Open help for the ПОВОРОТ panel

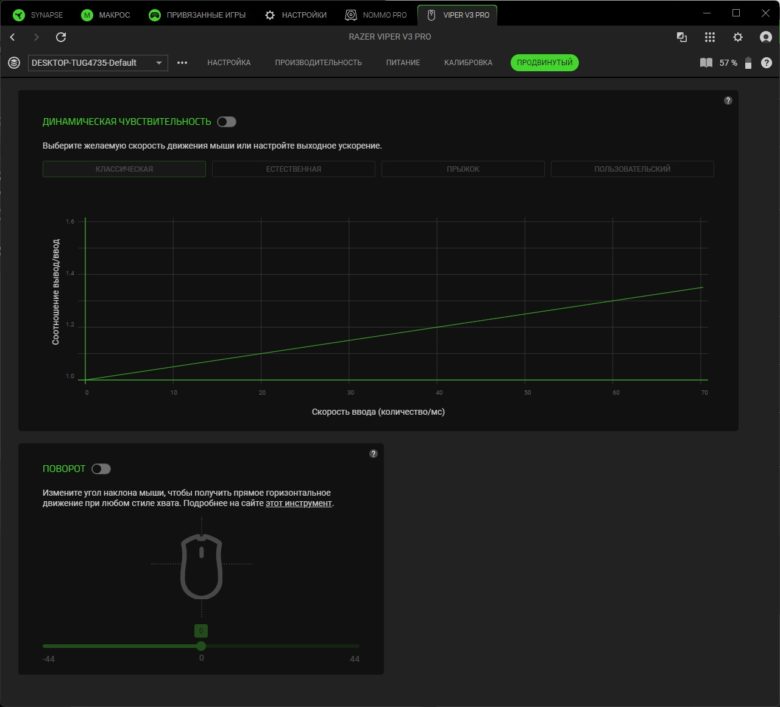pyautogui.click(x=374, y=454)
